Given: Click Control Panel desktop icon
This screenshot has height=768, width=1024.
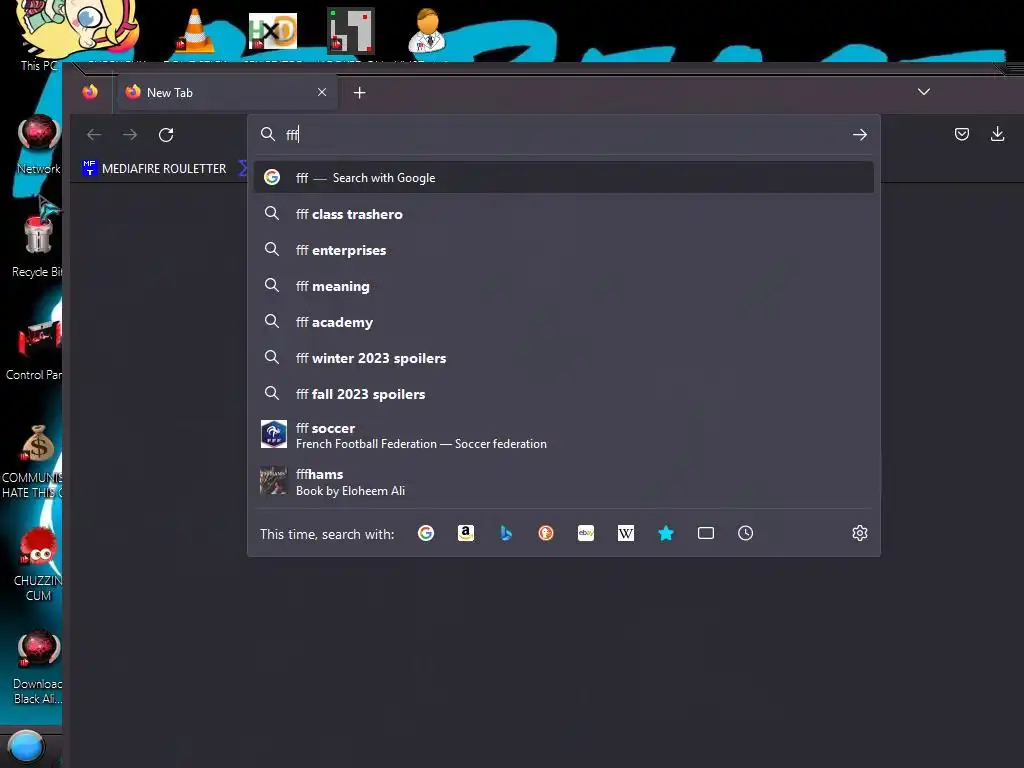Looking at the screenshot, I should click(x=34, y=349).
